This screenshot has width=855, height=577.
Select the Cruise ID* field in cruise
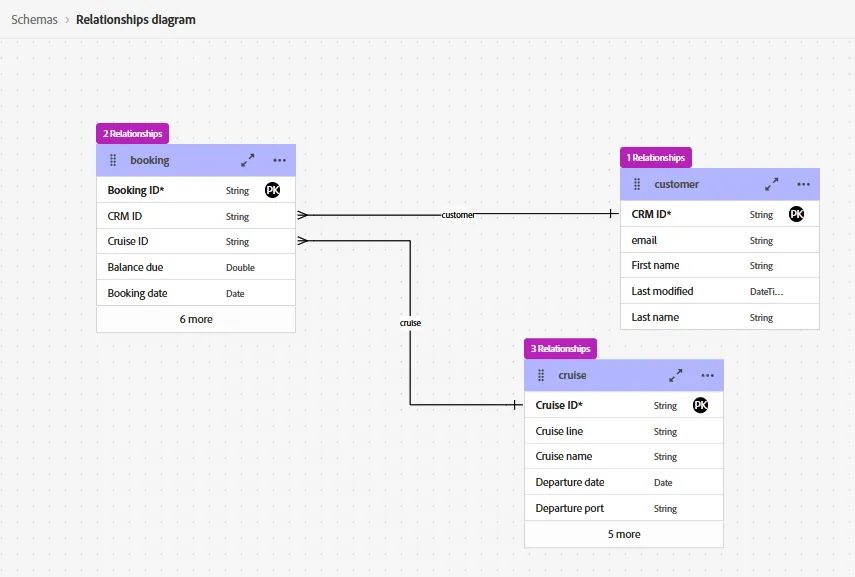(624, 405)
